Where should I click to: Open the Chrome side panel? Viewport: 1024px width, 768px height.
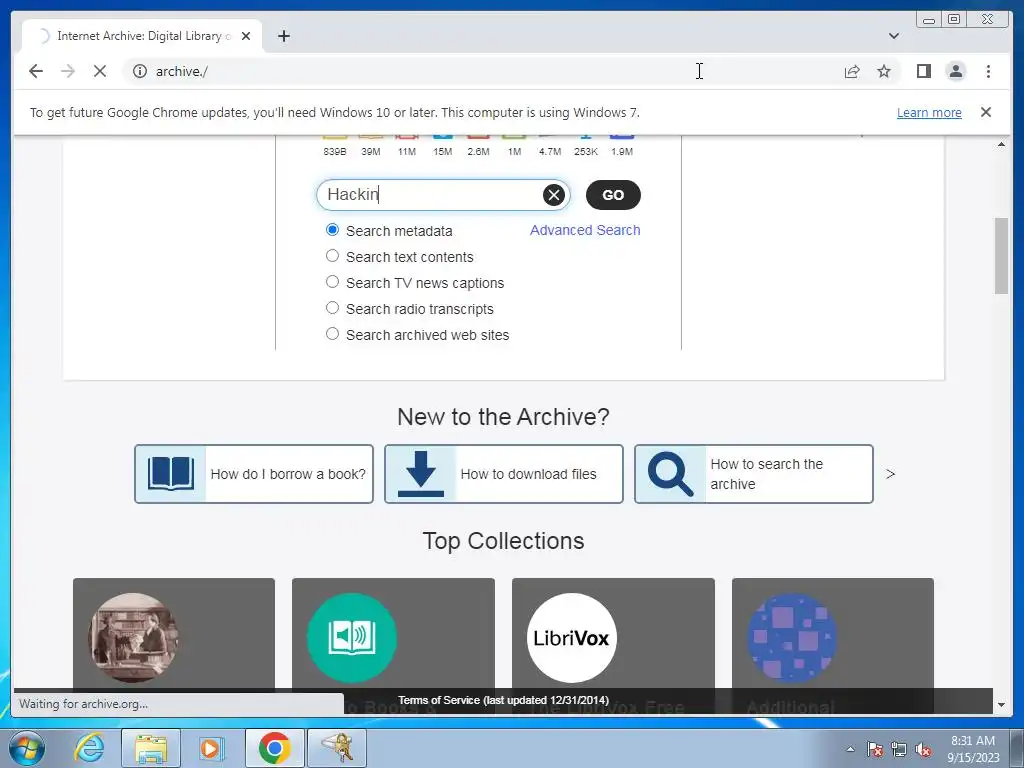pyautogui.click(x=923, y=71)
